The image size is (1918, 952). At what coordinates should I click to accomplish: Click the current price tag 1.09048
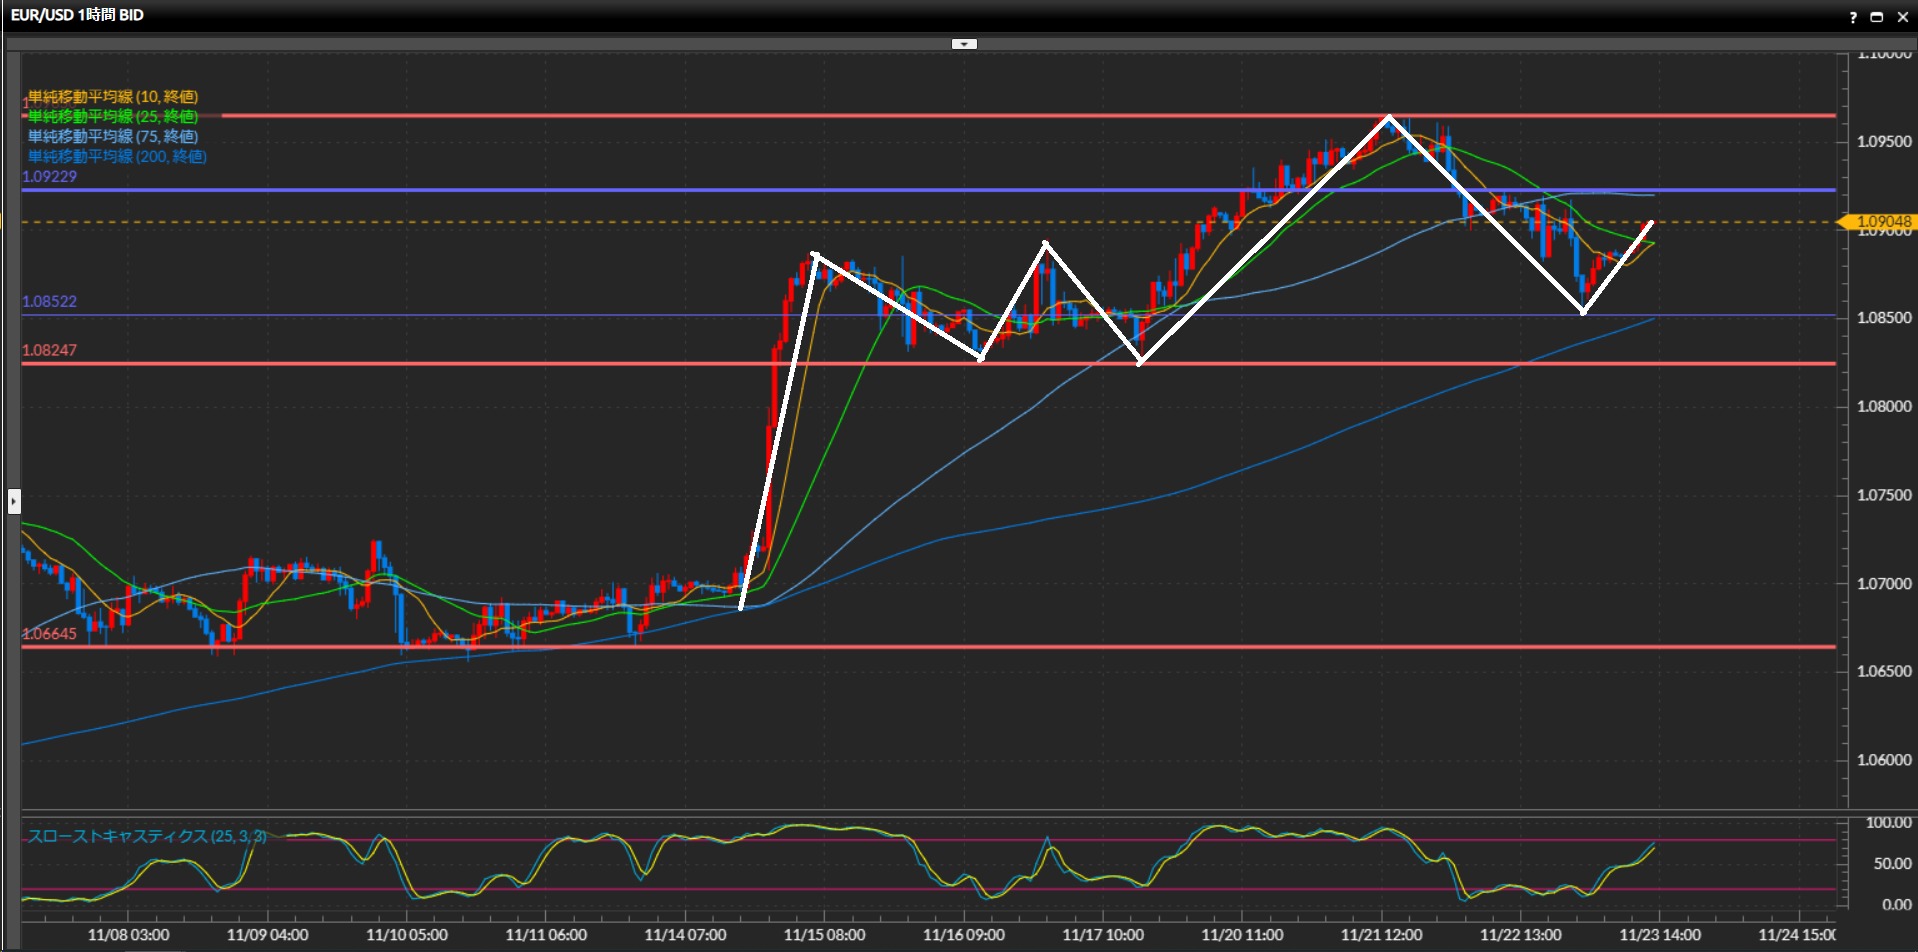1882,222
